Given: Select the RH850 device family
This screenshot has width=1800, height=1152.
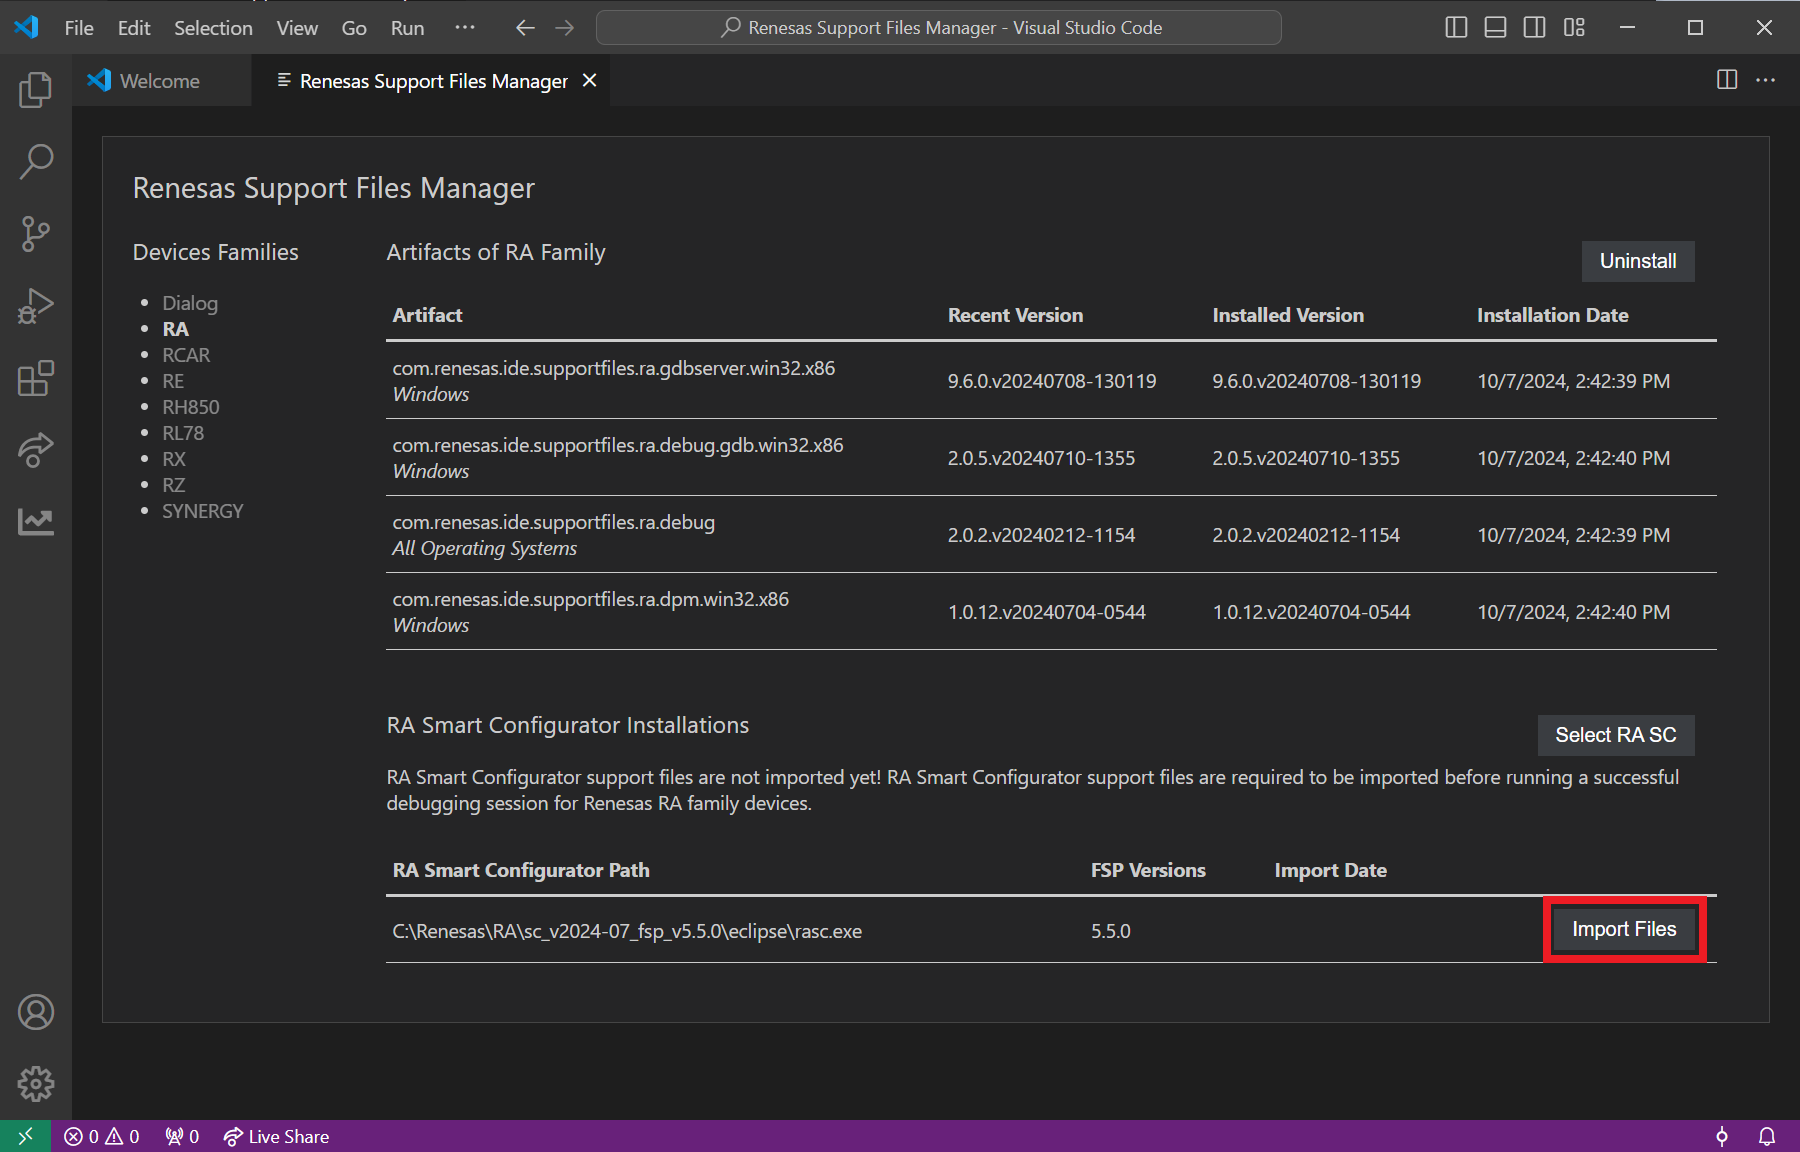Looking at the screenshot, I should click(191, 407).
